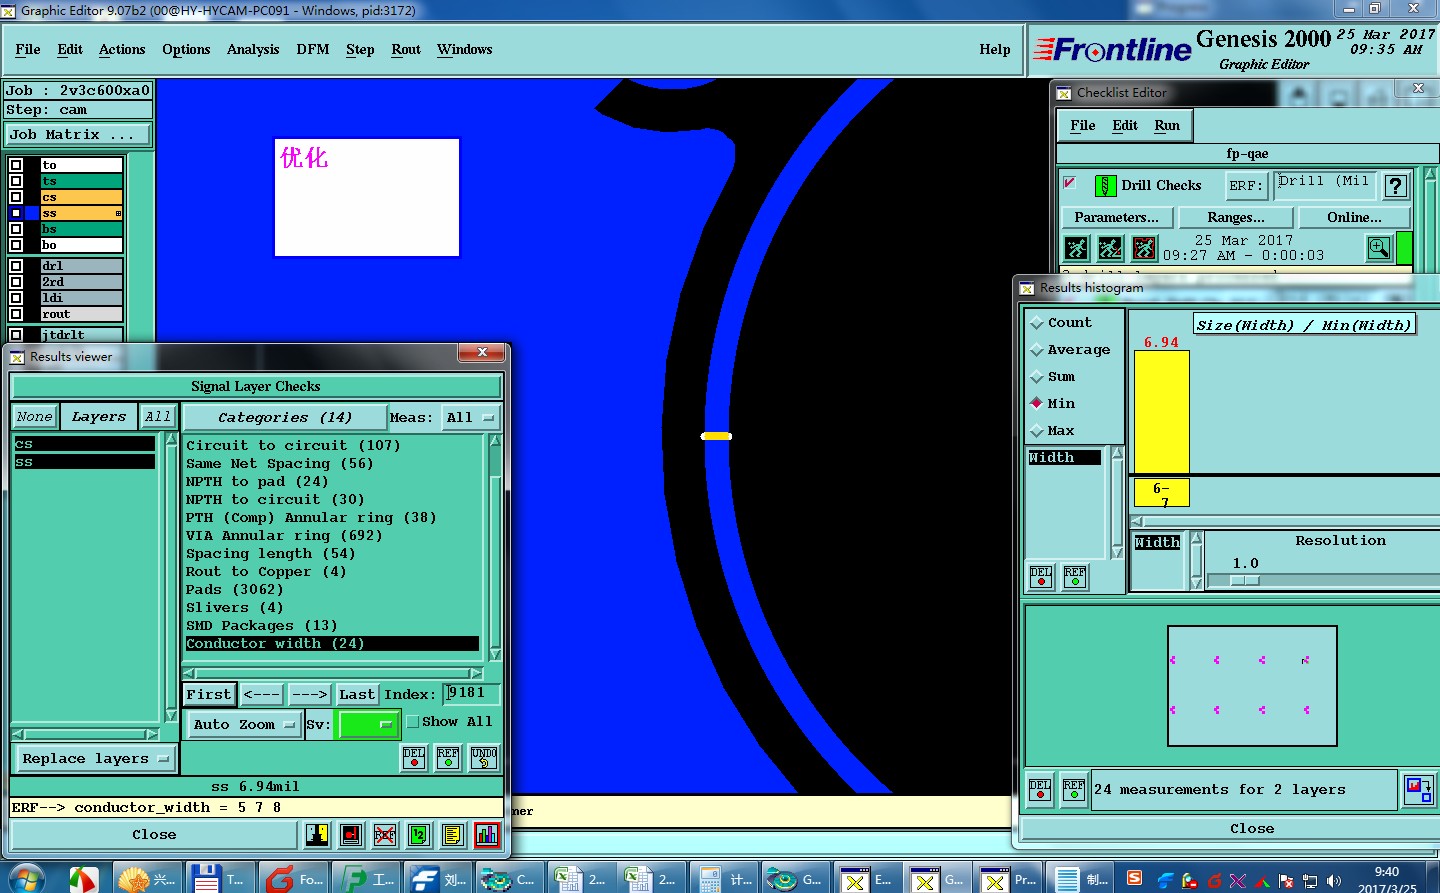Click DEL icon beside measurements summary
1440x893 pixels.
click(1040, 790)
